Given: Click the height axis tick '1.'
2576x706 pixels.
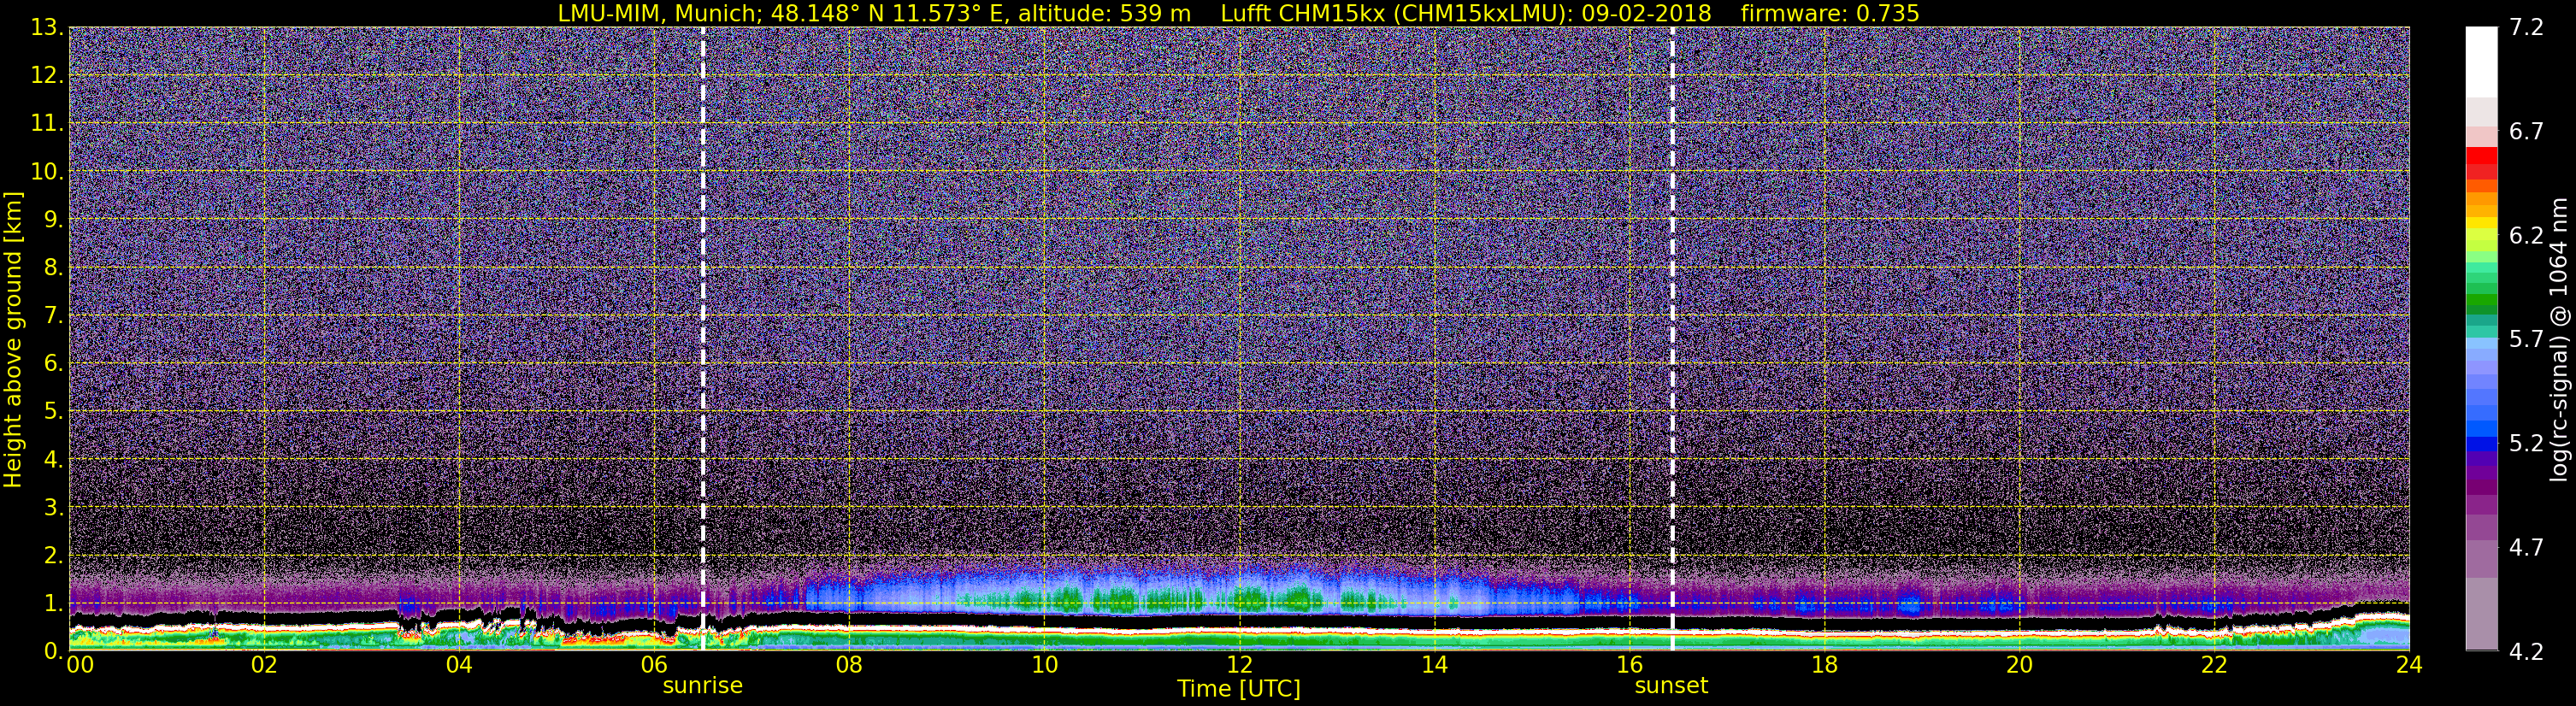Looking at the screenshot, I should pyautogui.click(x=53, y=603).
